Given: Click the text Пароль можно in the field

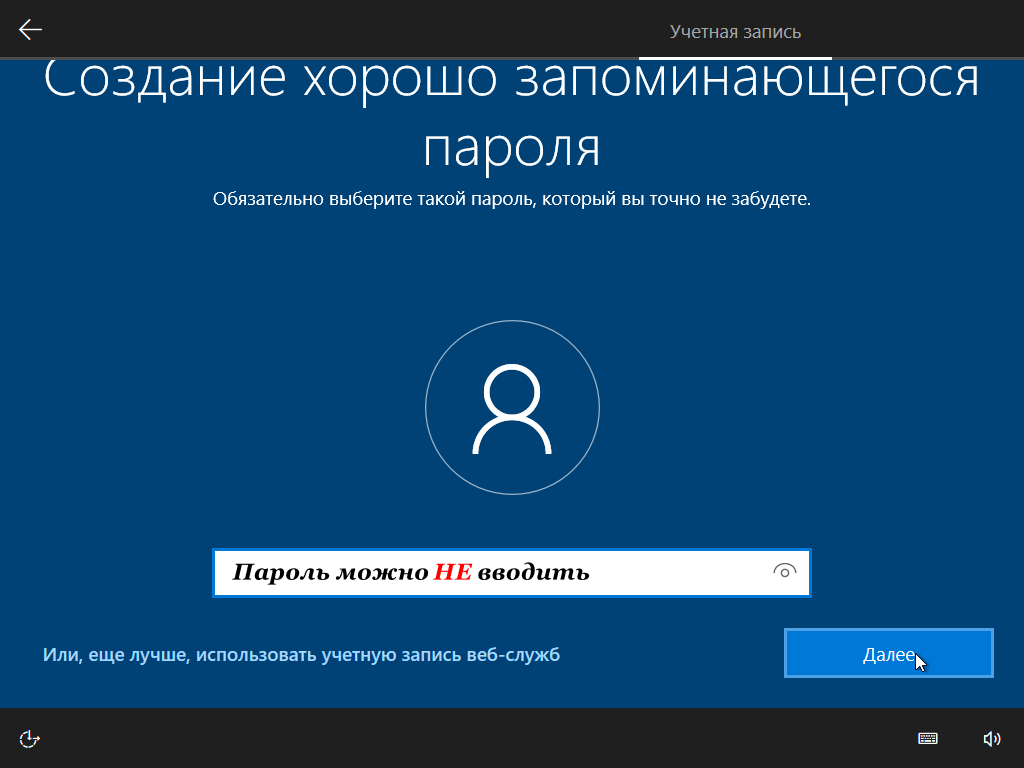Looking at the screenshot, I should coord(331,573).
